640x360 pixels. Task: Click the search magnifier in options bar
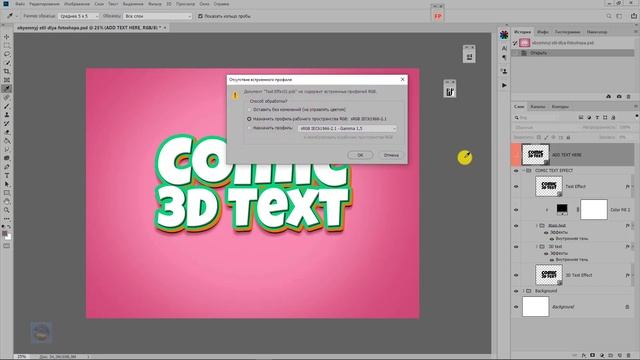coord(609,16)
